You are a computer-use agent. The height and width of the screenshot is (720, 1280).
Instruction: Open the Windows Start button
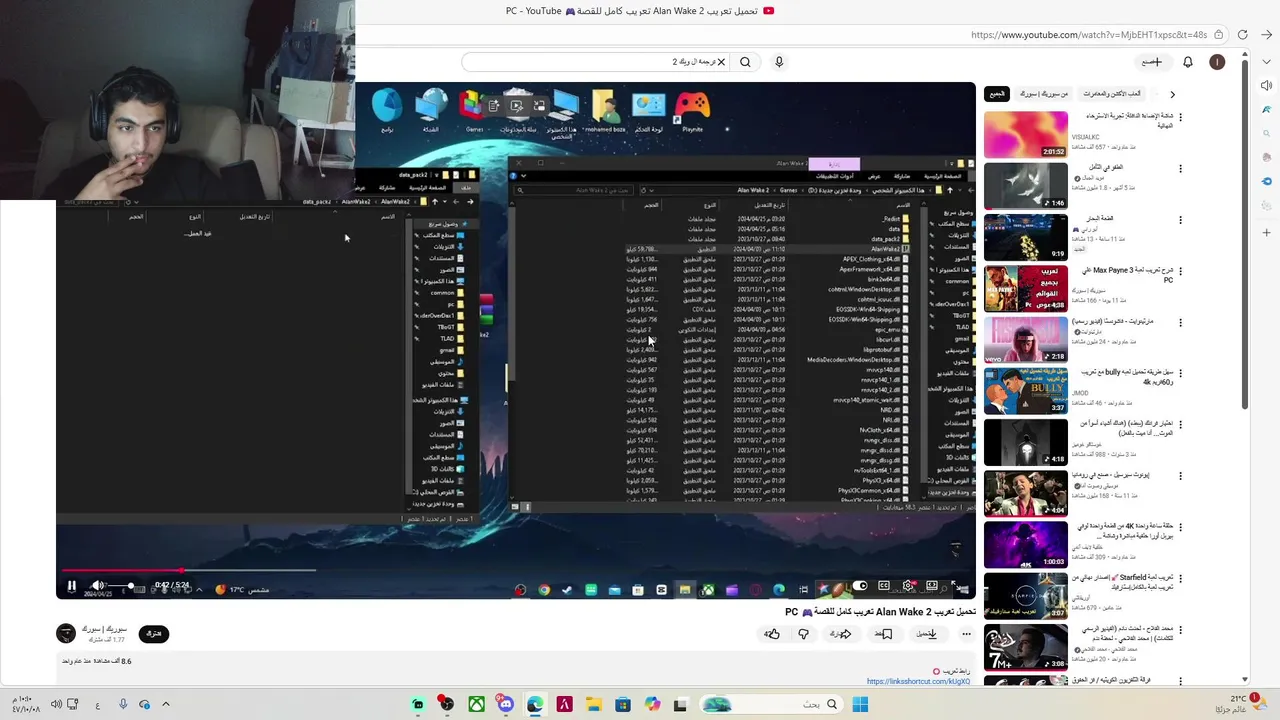tap(860, 704)
